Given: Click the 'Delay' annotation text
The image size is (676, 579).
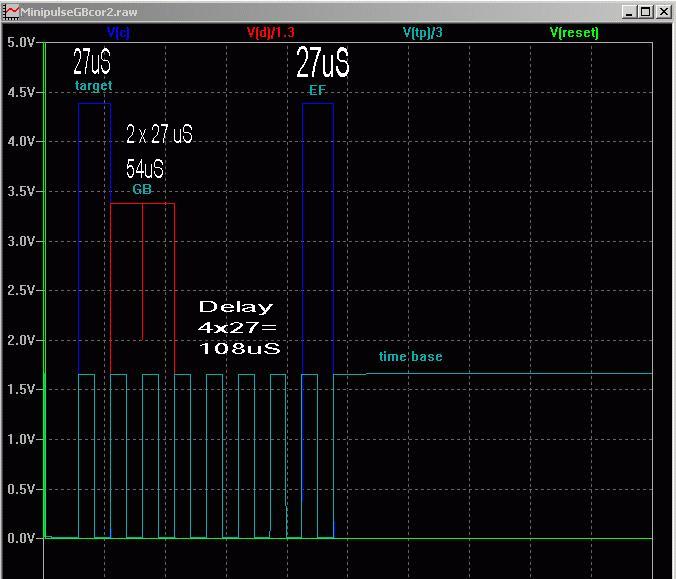Looking at the screenshot, I should (x=236, y=307).
